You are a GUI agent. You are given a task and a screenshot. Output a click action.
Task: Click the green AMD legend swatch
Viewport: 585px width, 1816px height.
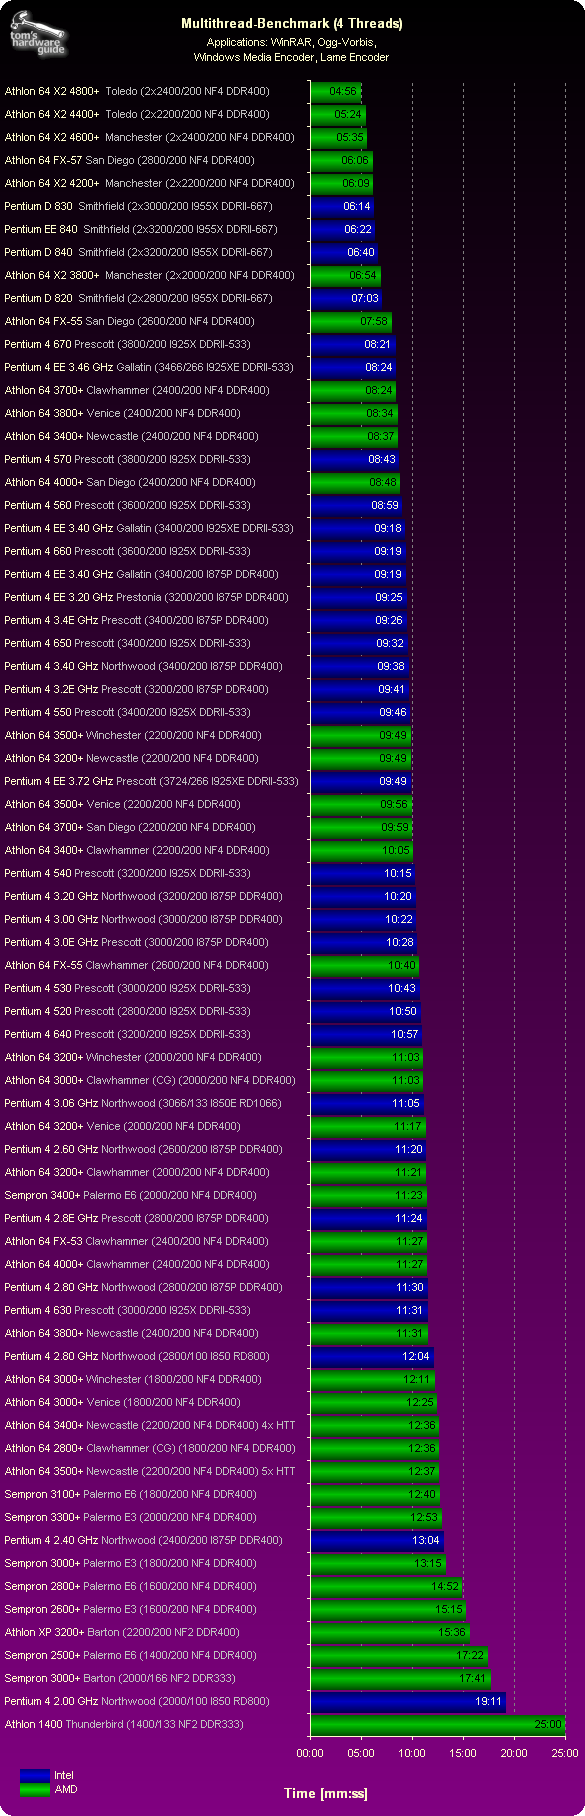click(34, 1789)
